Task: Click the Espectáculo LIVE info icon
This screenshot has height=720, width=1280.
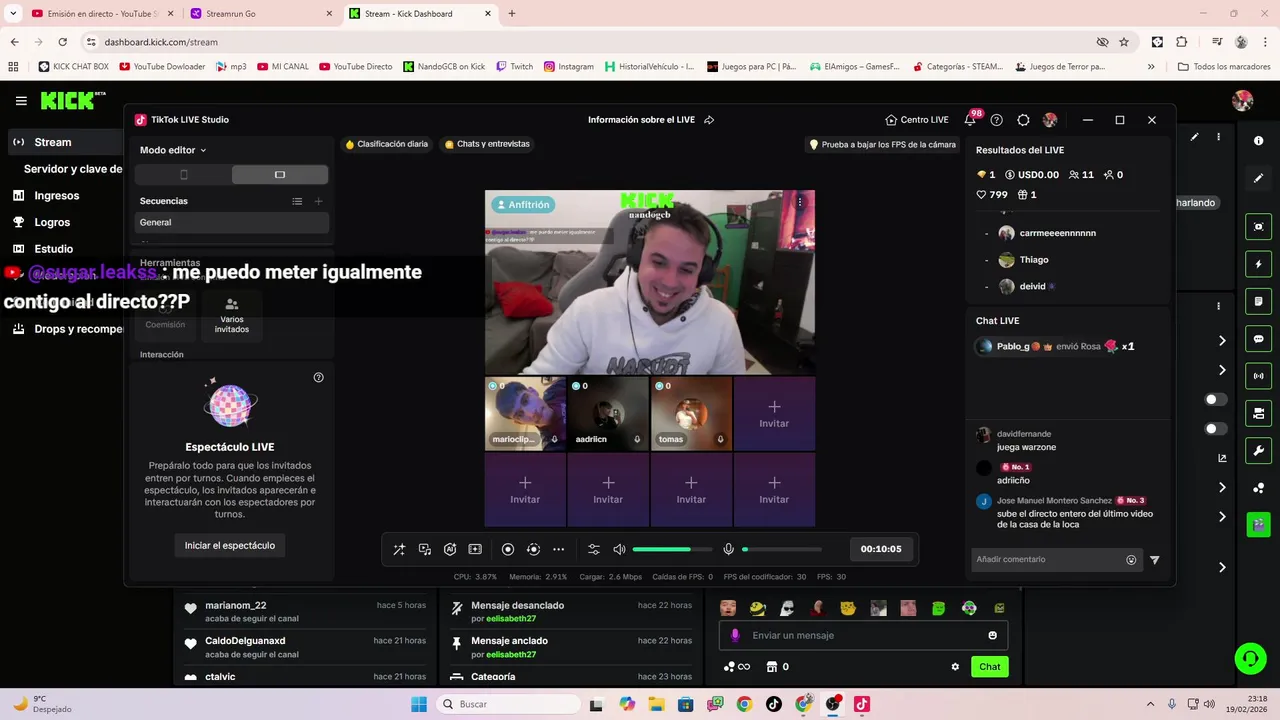Action: click(x=319, y=377)
